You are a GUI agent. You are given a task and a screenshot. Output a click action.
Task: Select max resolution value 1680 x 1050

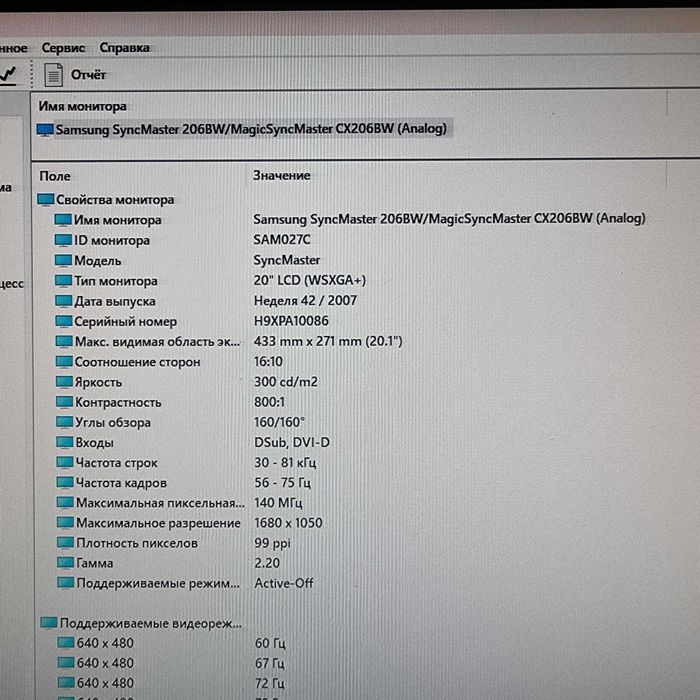[x=288, y=523]
